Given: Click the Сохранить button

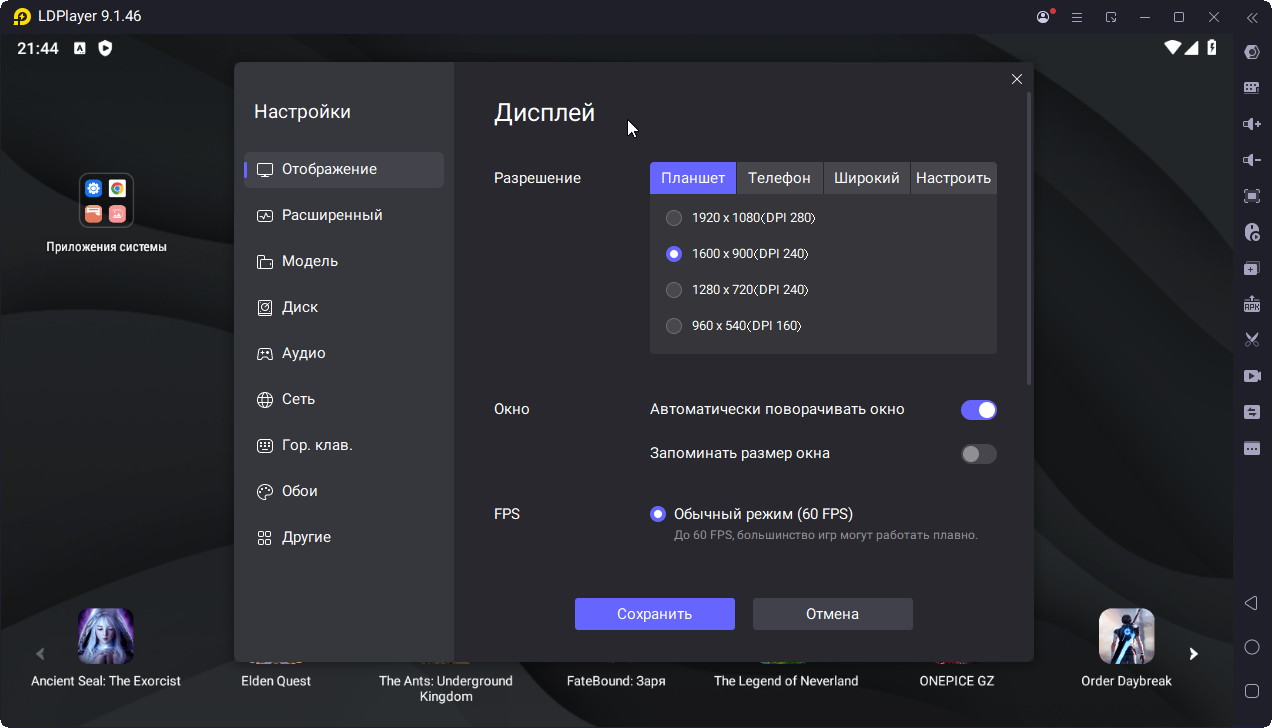Looking at the screenshot, I should coord(655,614).
